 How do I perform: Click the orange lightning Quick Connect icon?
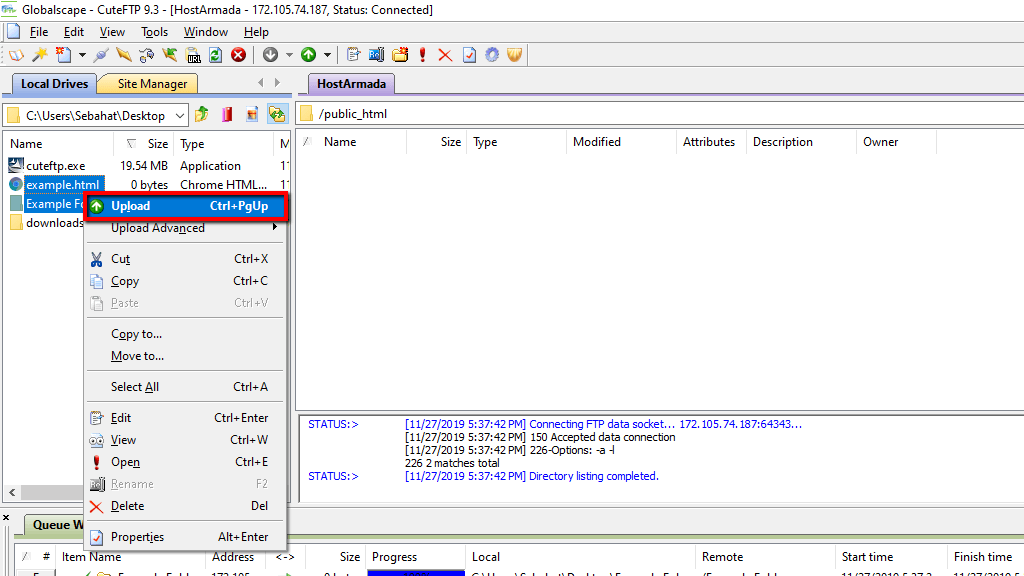(123, 55)
